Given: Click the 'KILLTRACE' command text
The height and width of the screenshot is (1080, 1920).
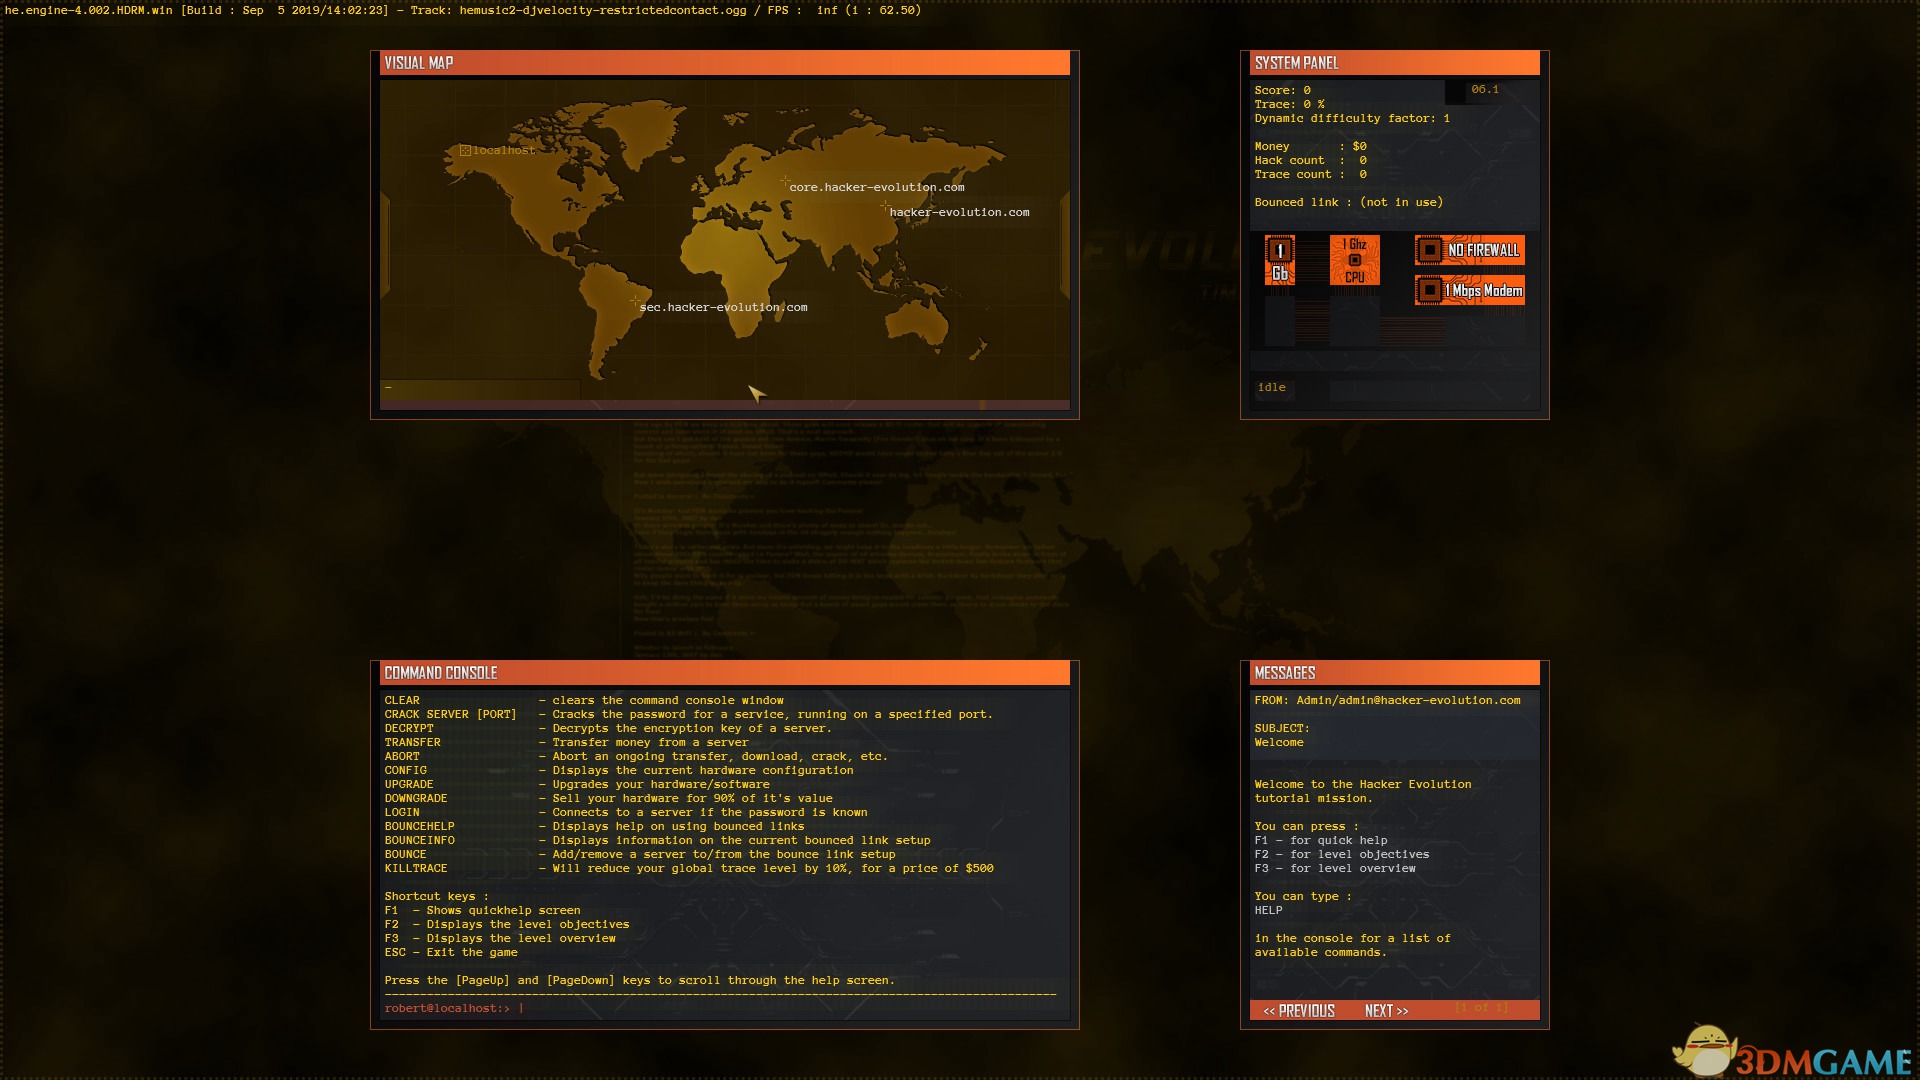Looking at the screenshot, I should (416, 869).
